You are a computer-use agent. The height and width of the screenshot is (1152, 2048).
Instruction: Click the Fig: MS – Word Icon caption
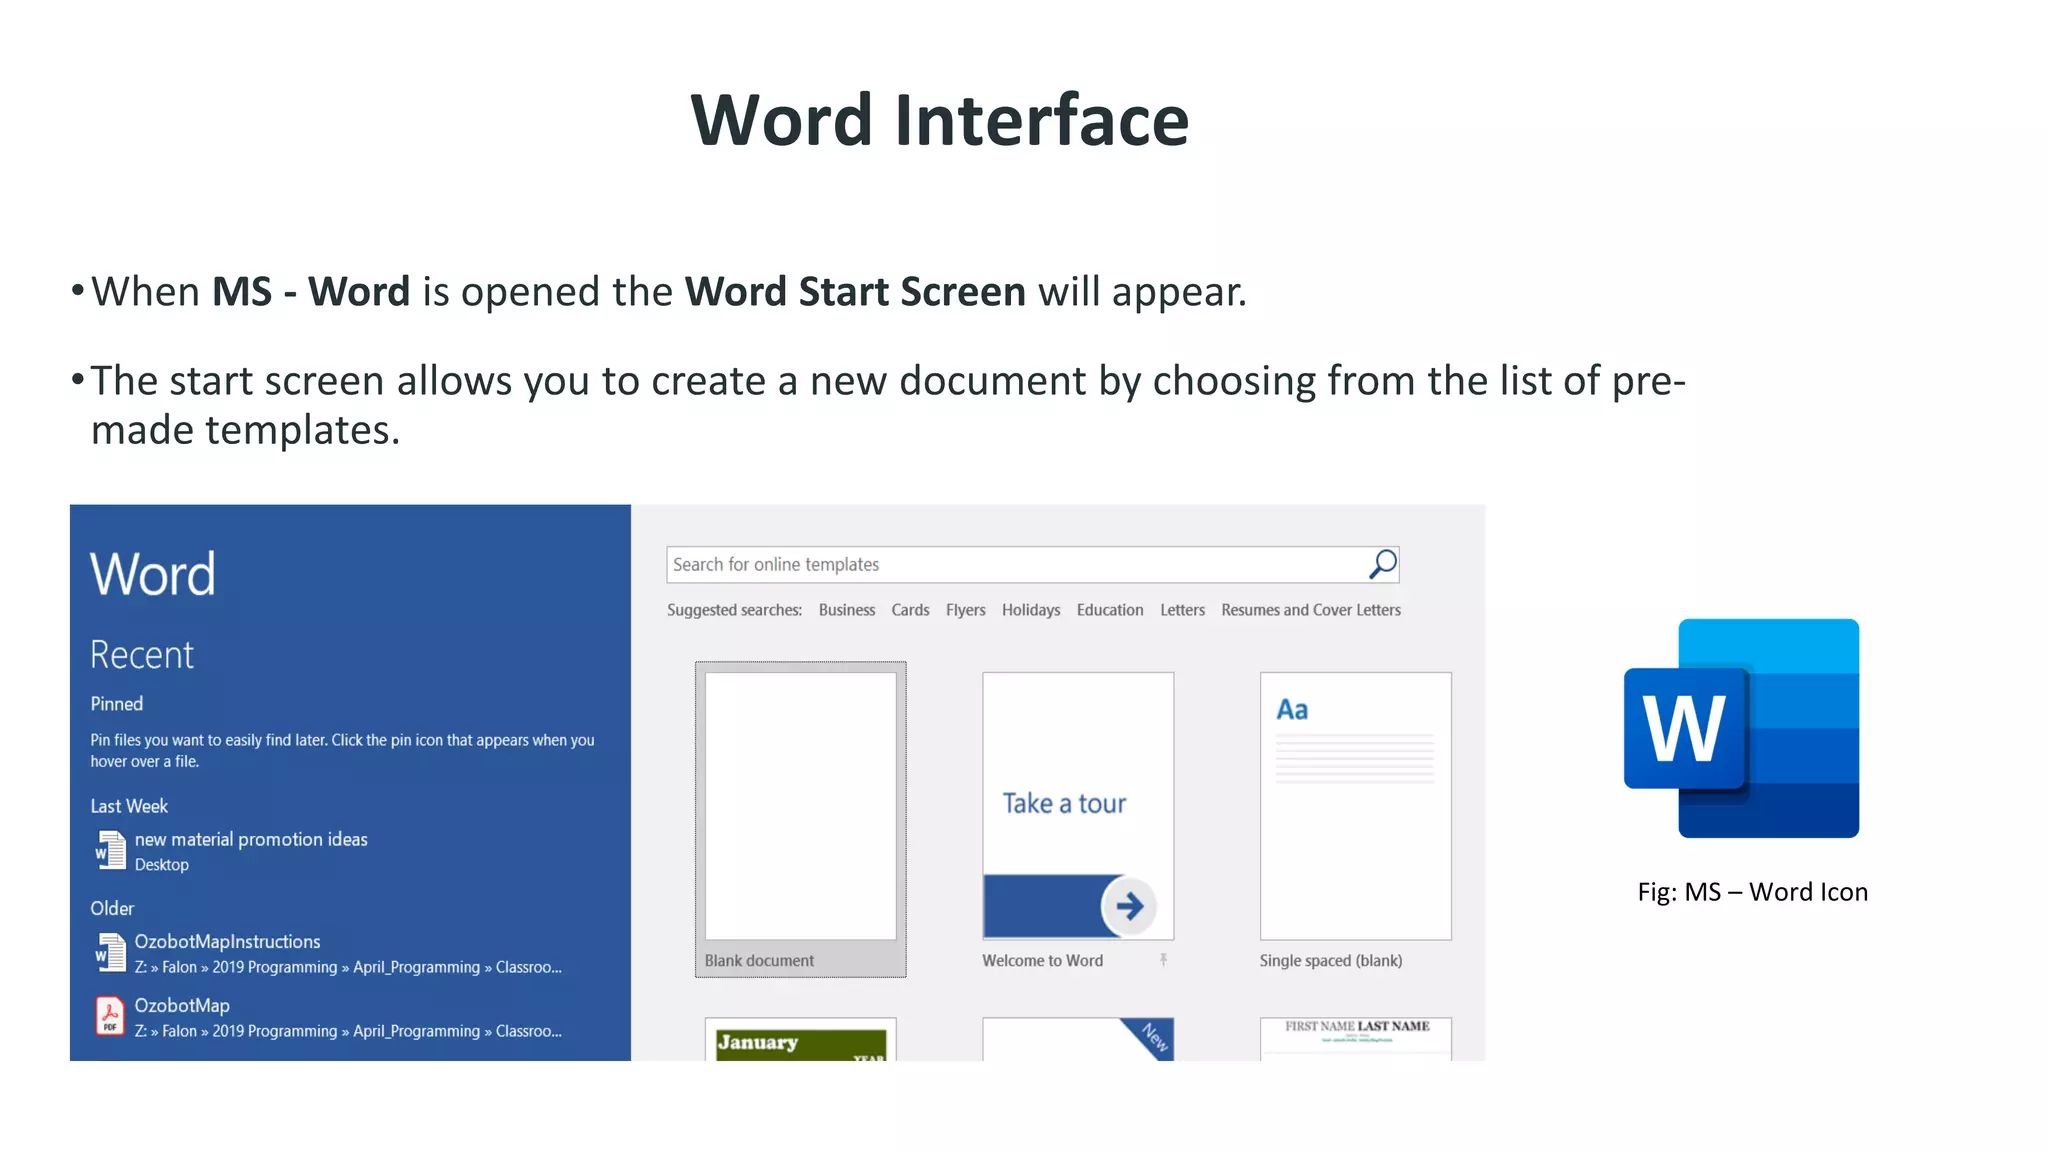click(1752, 892)
